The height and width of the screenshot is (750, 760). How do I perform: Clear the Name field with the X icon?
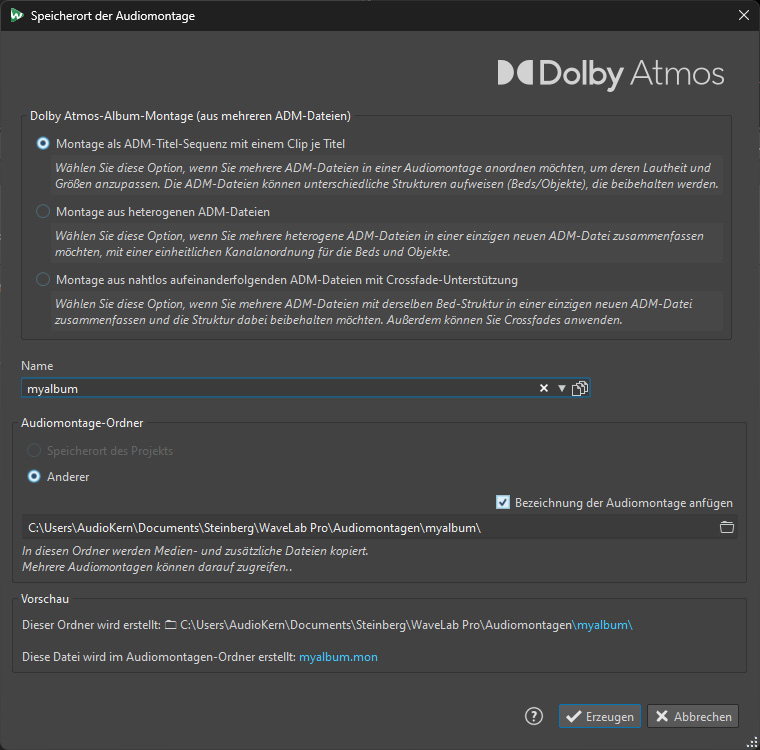tap(544, 388)
